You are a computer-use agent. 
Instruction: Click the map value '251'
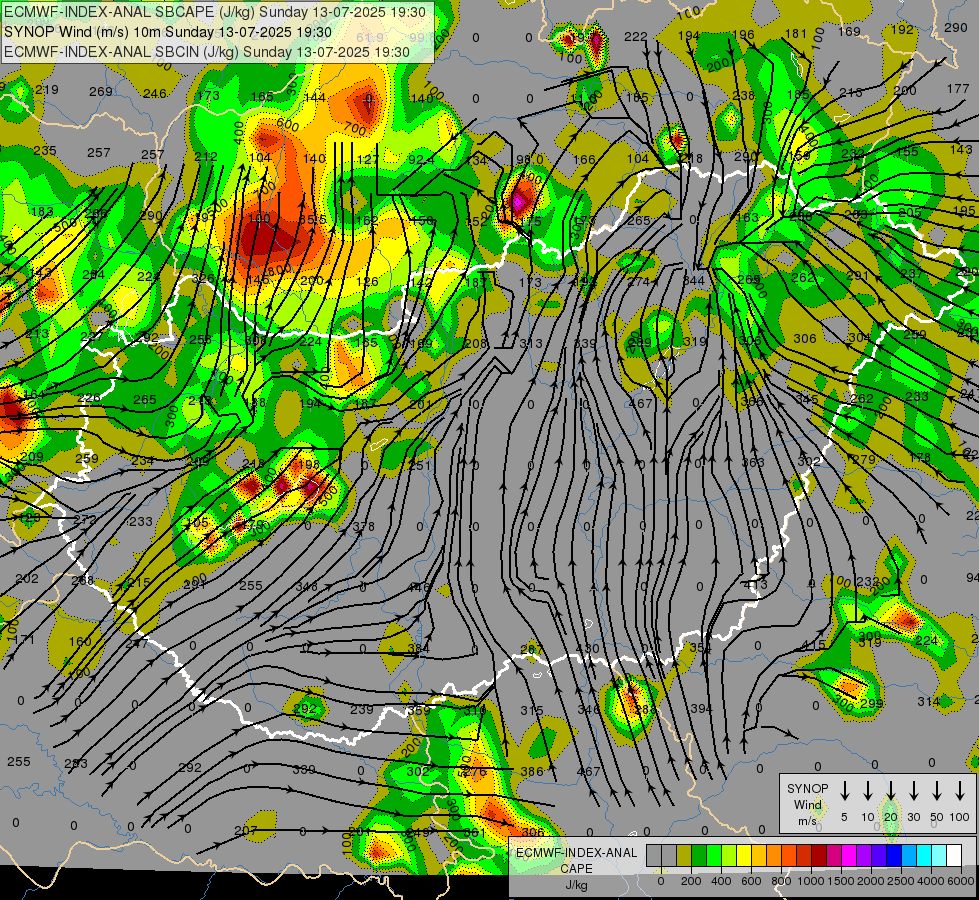pyautogui.click(x=420, y=465)
